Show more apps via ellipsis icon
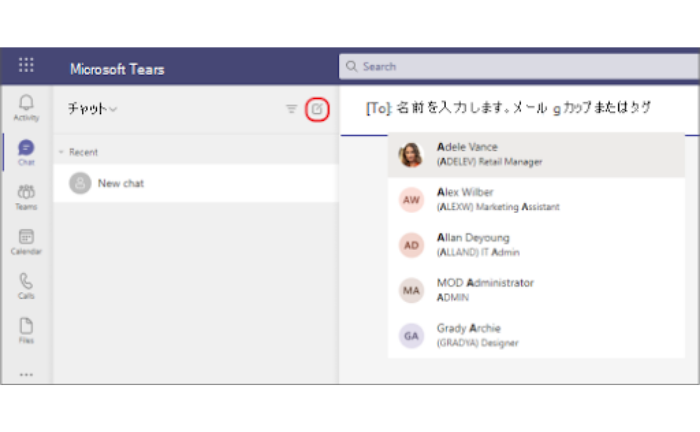 pos(26,375)
